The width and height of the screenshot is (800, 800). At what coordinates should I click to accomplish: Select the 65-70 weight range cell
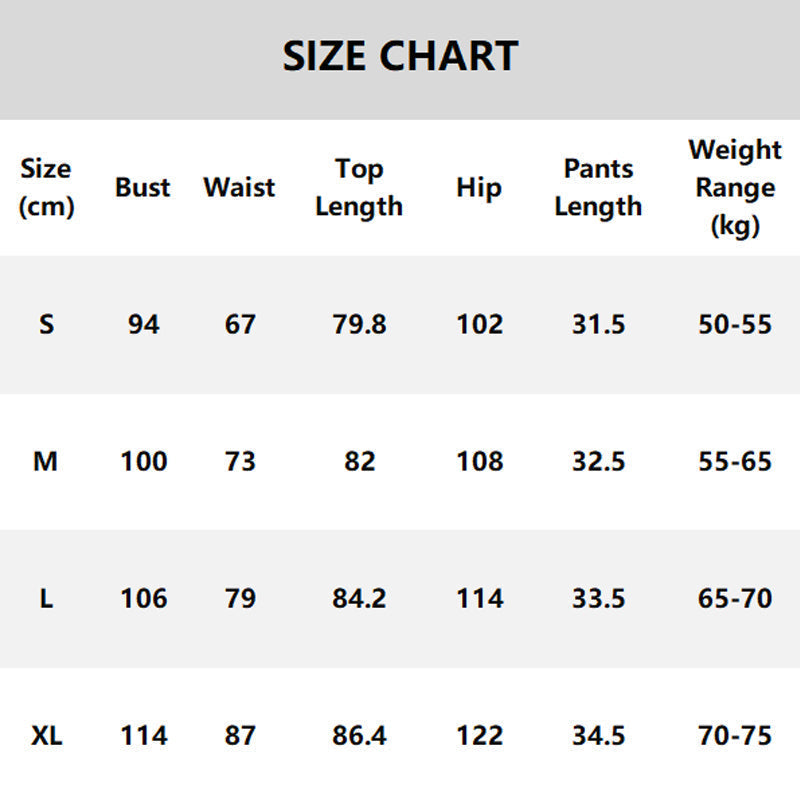coord(734,598)
